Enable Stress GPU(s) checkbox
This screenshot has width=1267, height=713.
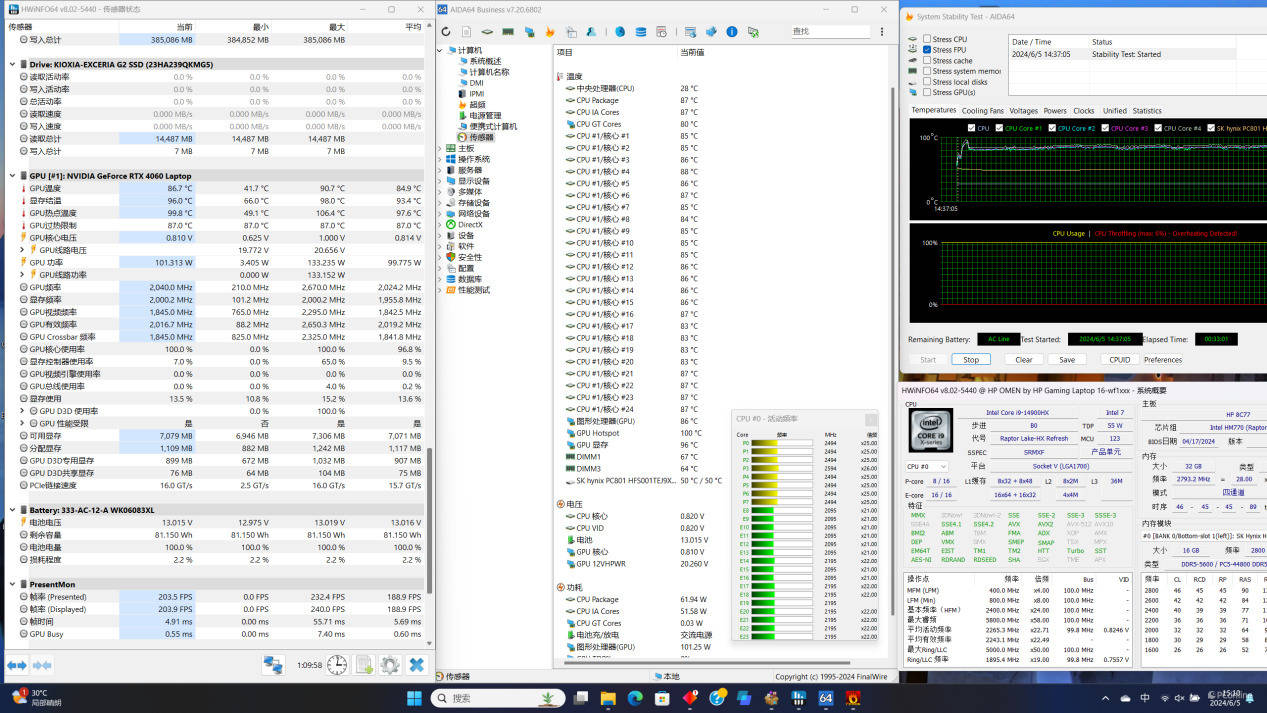[927, 93]
